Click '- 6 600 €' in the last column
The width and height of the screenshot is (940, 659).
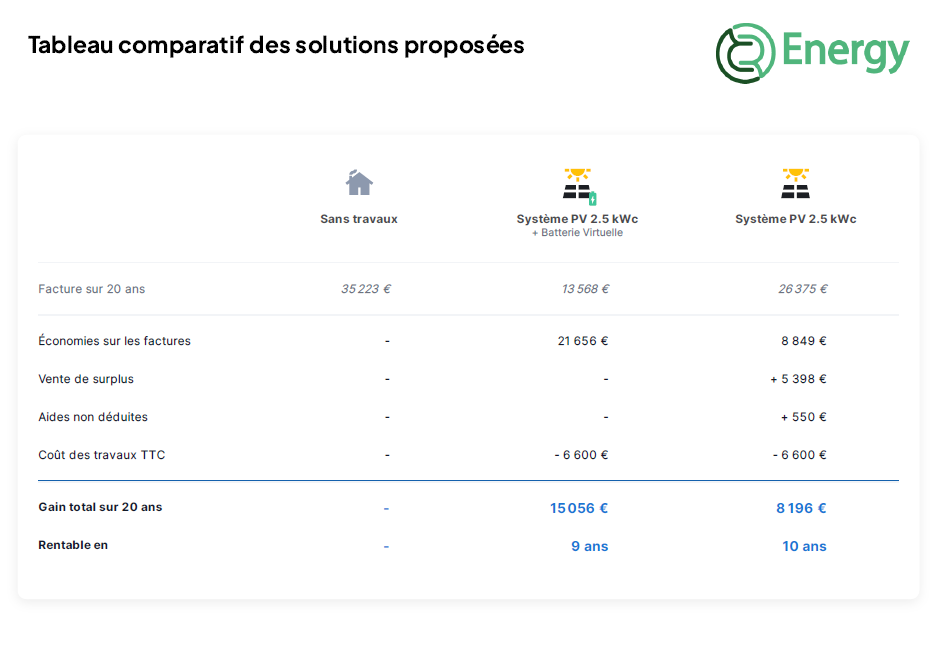click(x=800, y=455)
